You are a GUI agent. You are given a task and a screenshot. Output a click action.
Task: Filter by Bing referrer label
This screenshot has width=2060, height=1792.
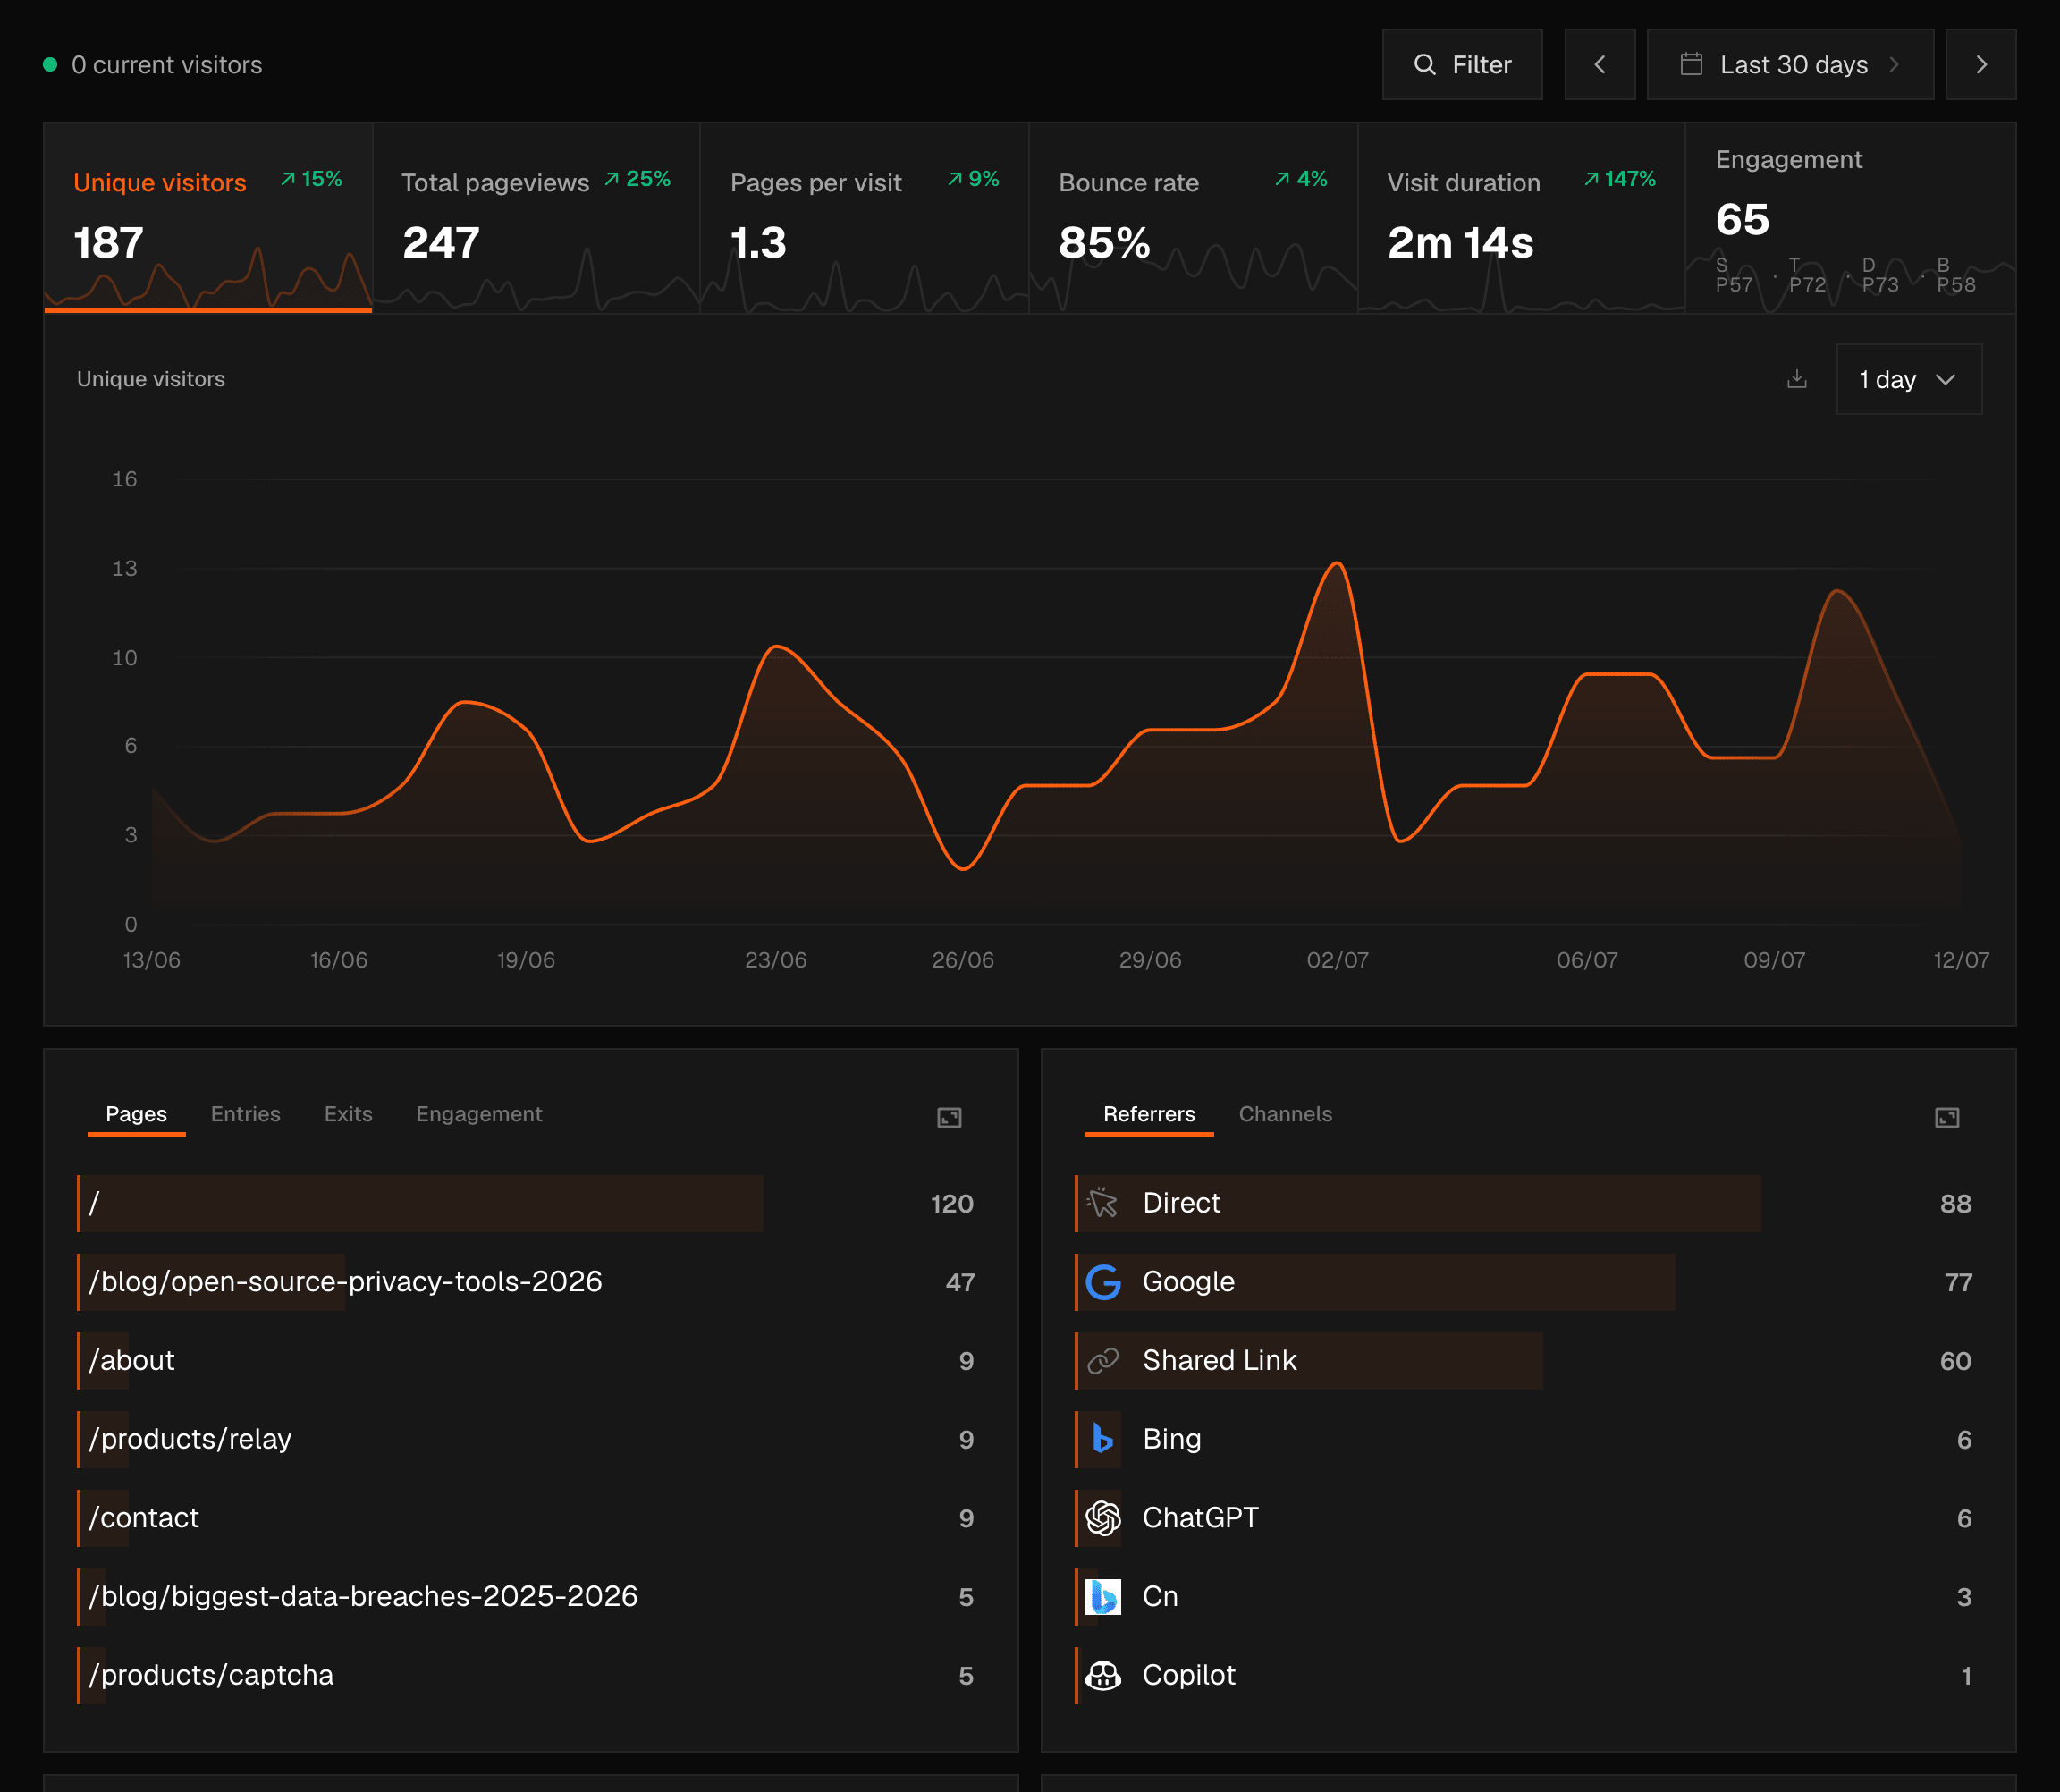tap(1171, 1439)
